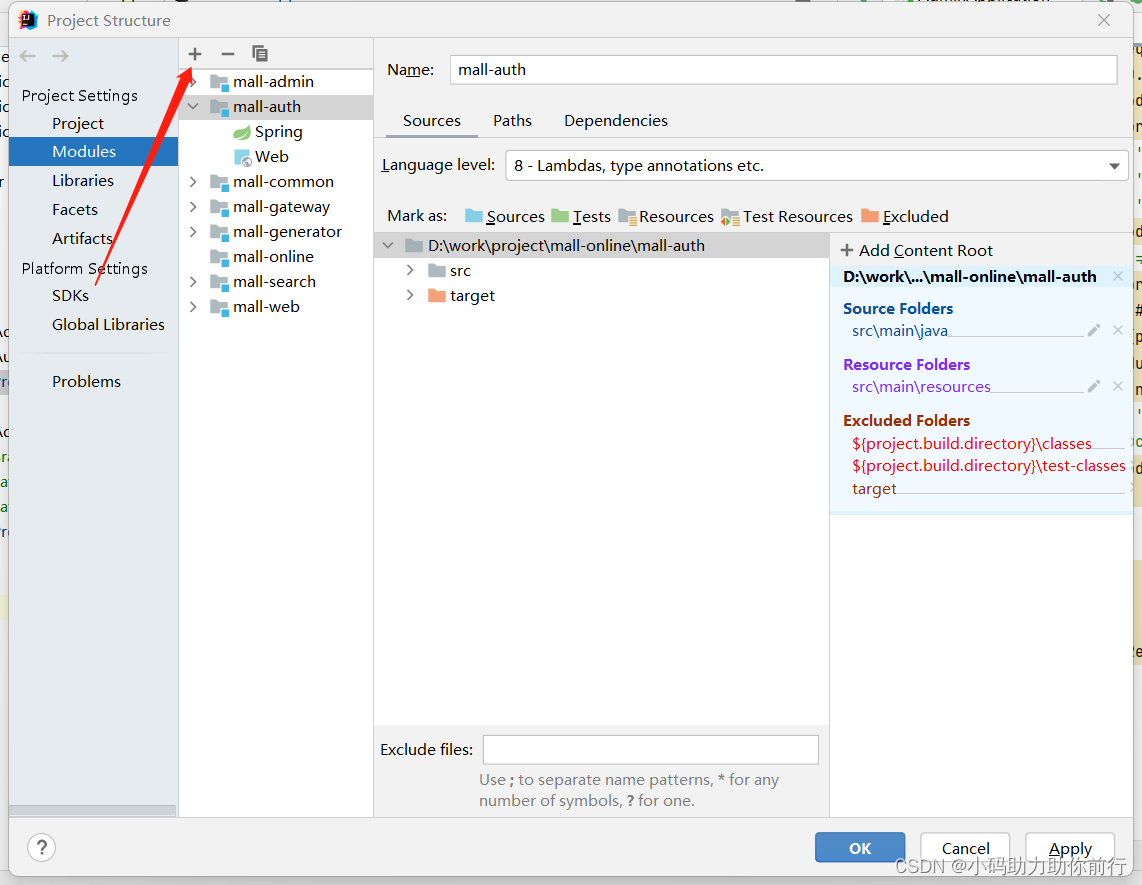
Task: Expand the target folder node
Action: tap(410, 295)
